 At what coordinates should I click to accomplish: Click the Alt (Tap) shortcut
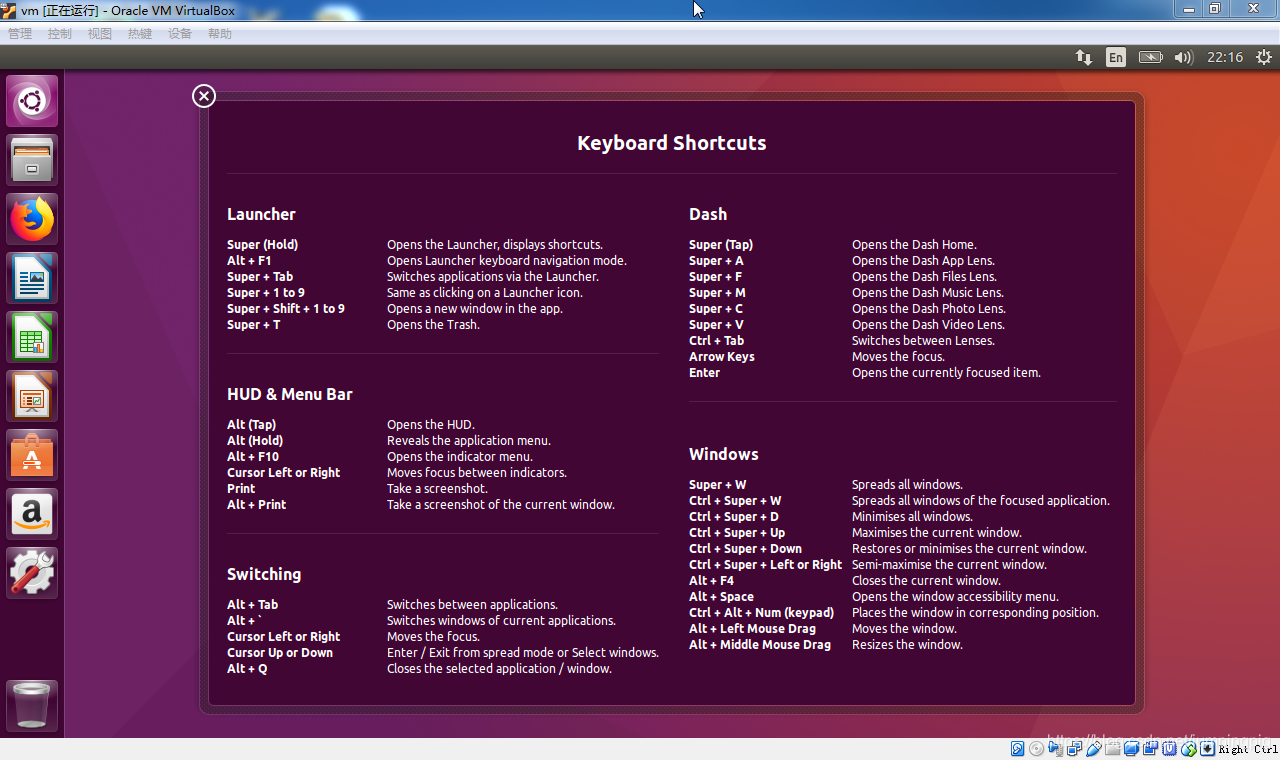(251, 425)
